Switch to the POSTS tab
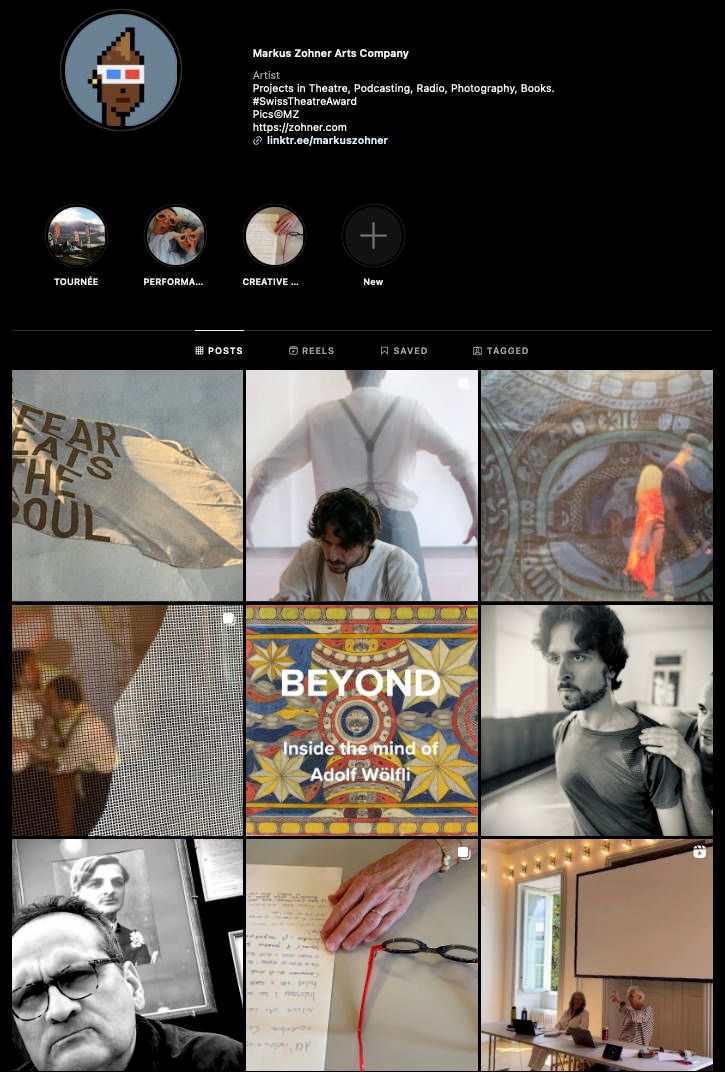The image size is (725, 1072). 219,351
